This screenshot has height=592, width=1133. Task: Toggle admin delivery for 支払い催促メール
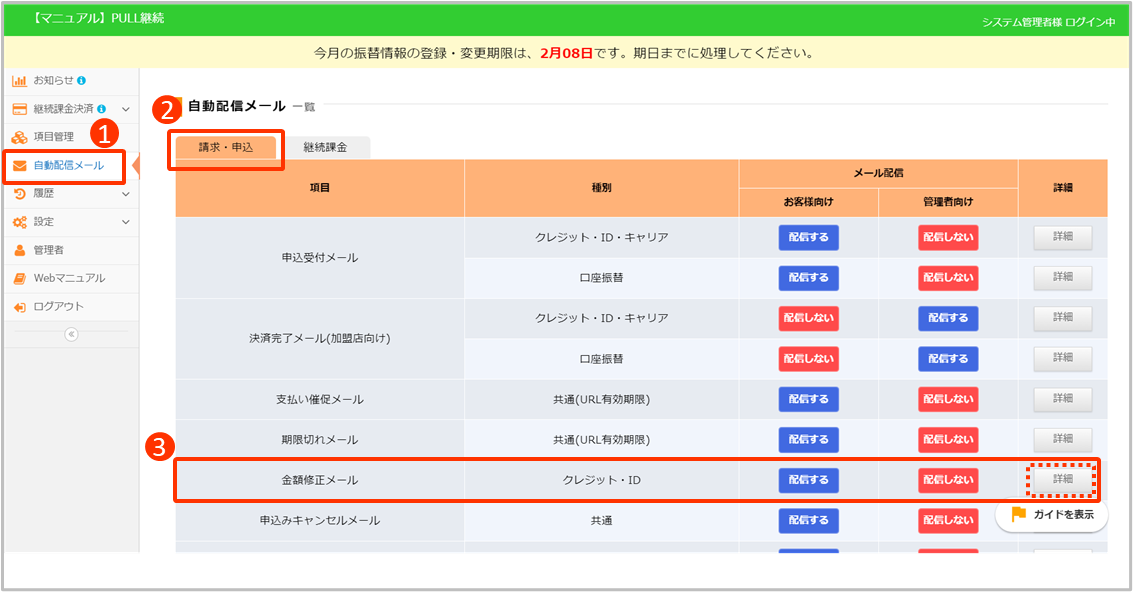948,399
